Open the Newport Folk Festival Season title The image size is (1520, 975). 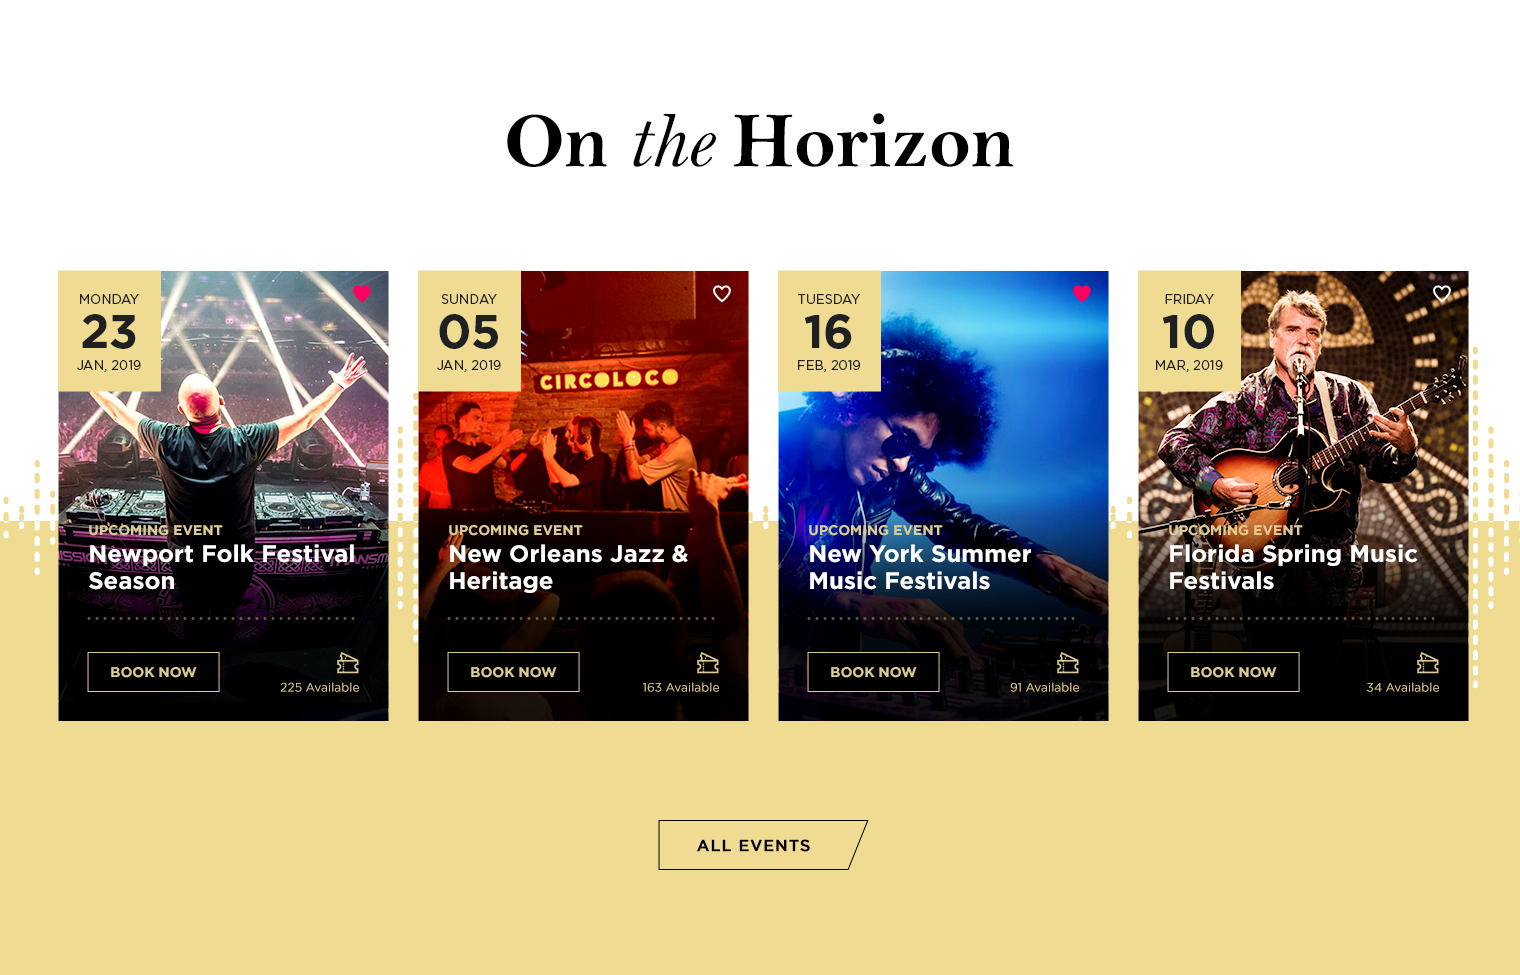[x=222, y=567]
